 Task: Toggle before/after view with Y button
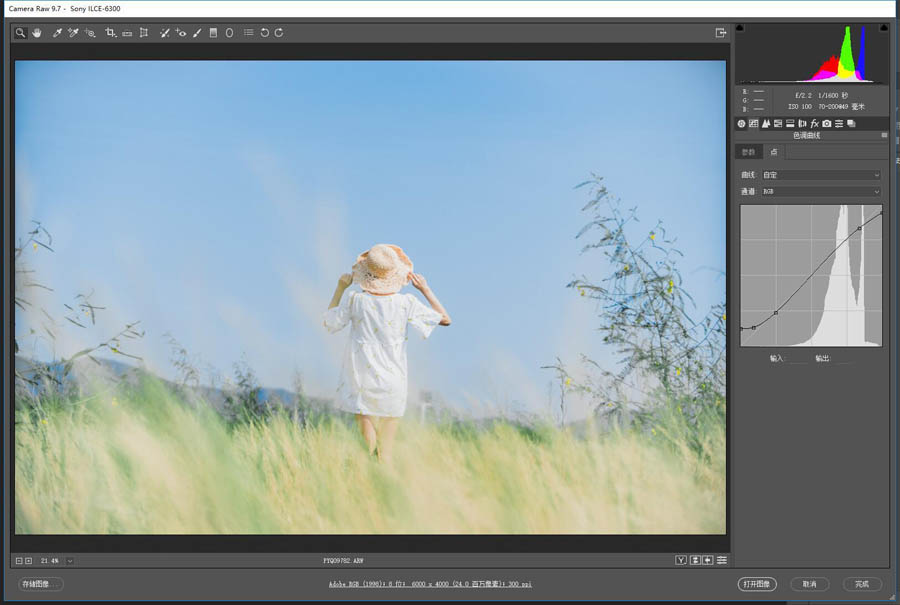[x=681, y=560]
